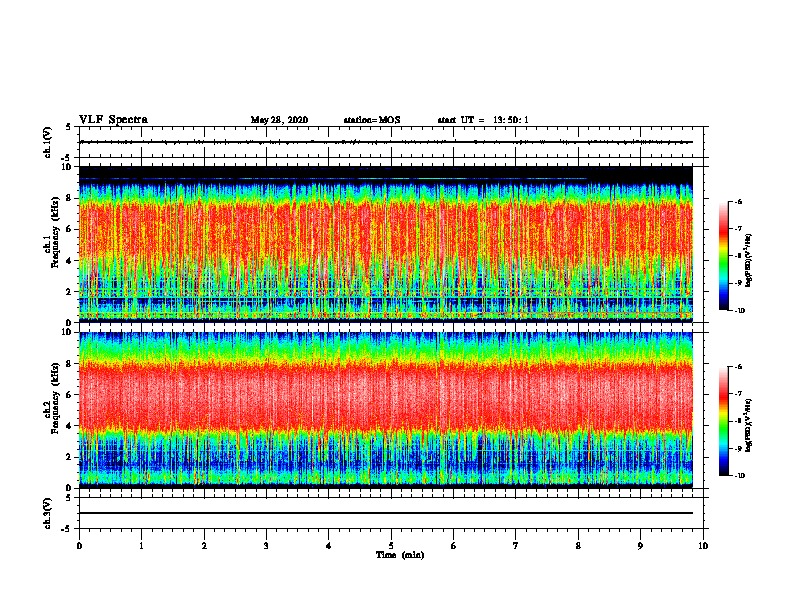
Task: Click the ch.1 spectrogram color scale bar
Action: coord(723,256)
